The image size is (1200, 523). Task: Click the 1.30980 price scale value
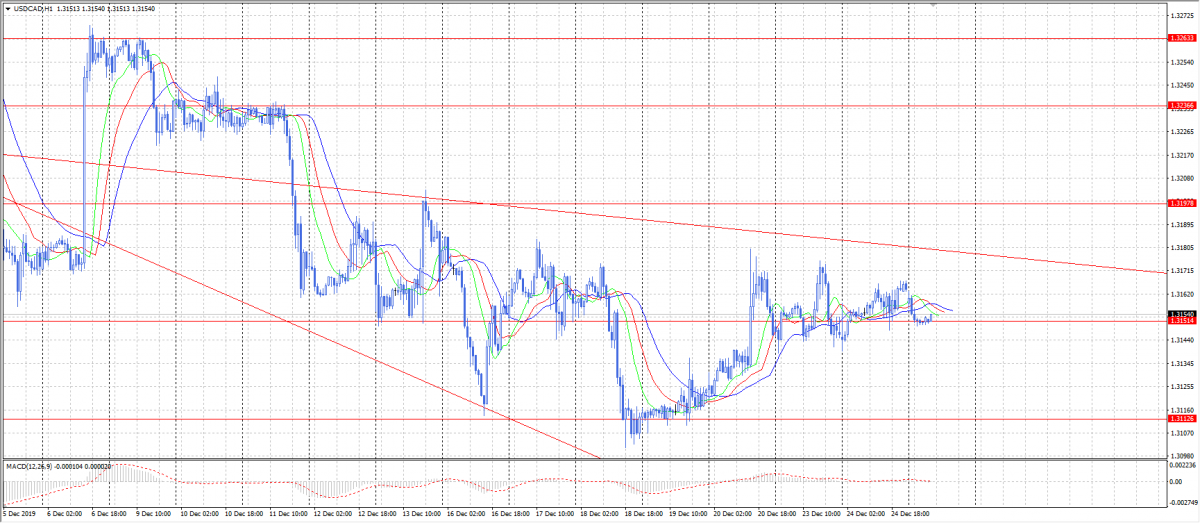[1181, 456]
